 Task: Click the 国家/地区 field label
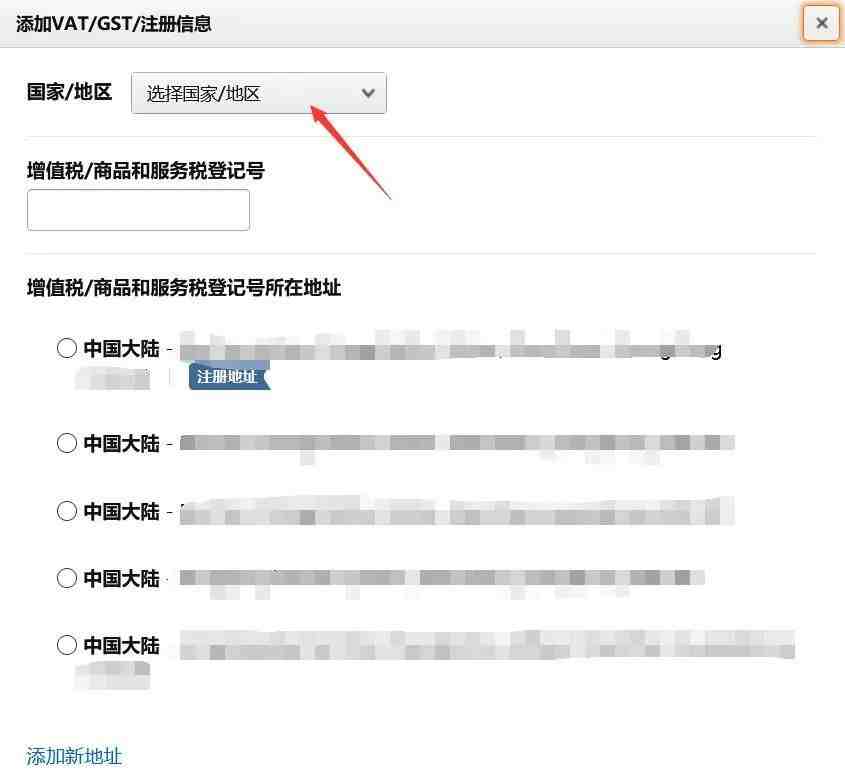70,92
